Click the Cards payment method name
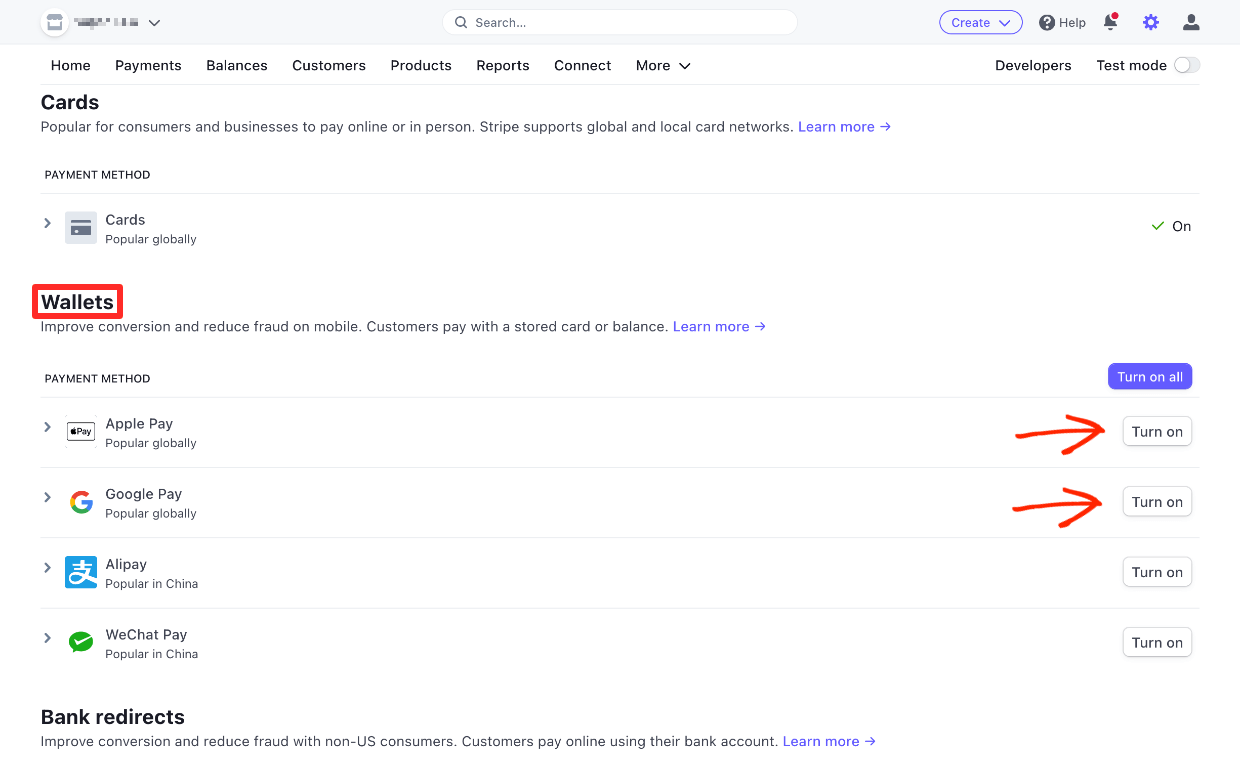This screenshot has width=1240, height=769. point(125,220)
